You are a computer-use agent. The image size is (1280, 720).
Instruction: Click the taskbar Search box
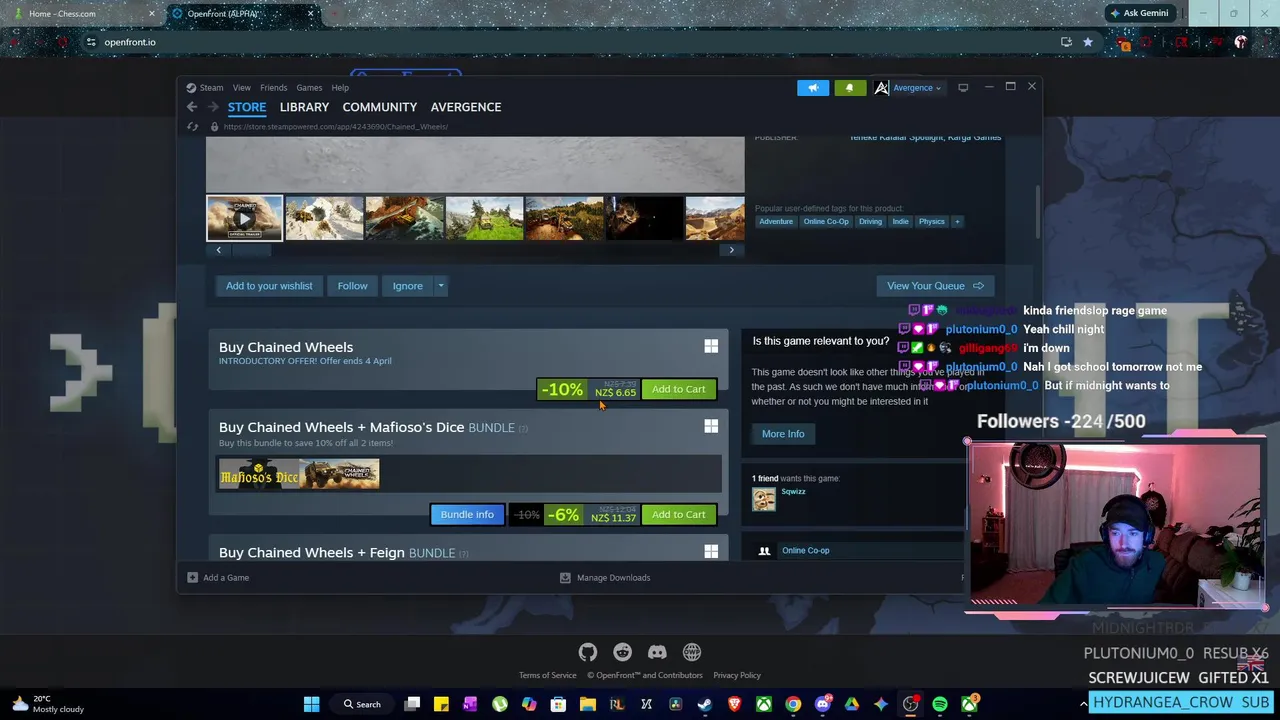pos(362,705)
